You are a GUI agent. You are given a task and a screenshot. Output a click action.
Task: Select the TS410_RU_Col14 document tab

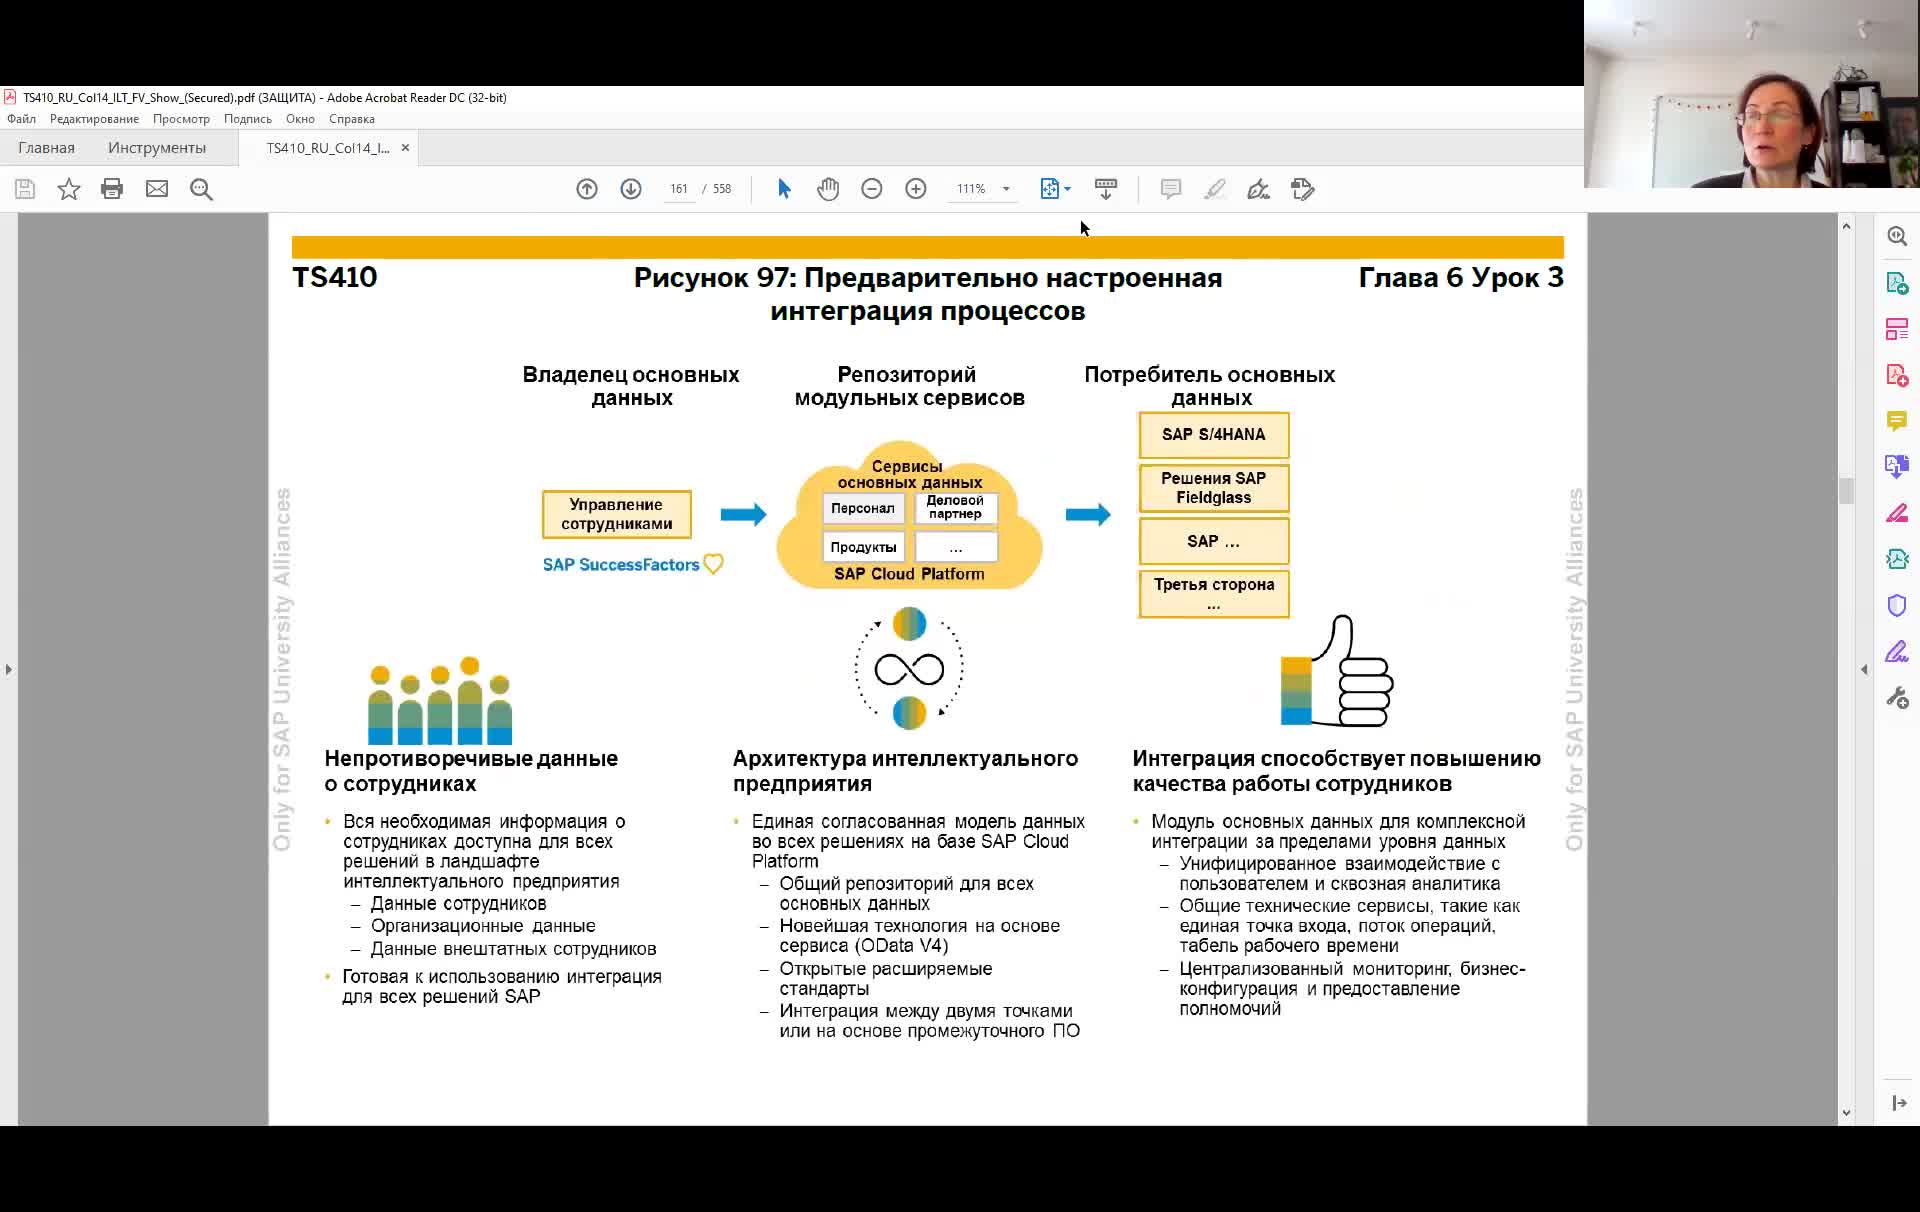click(328, 148)
